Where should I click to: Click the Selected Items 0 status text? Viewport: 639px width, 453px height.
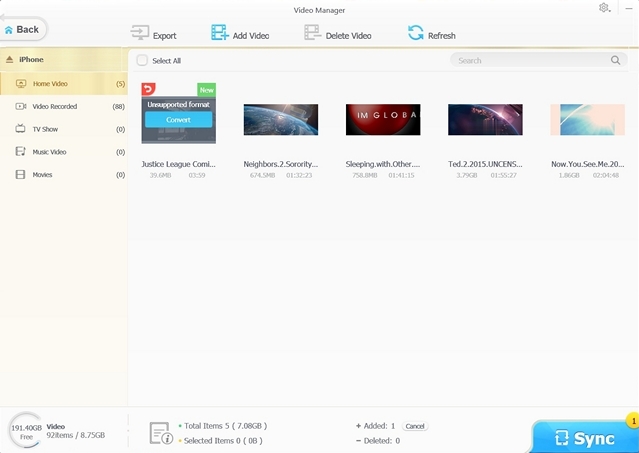[223, 440]
